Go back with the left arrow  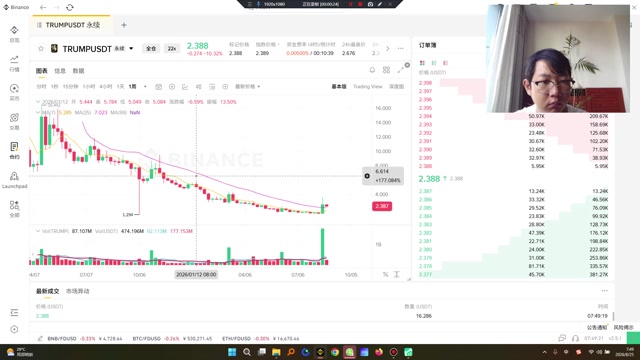43,7
